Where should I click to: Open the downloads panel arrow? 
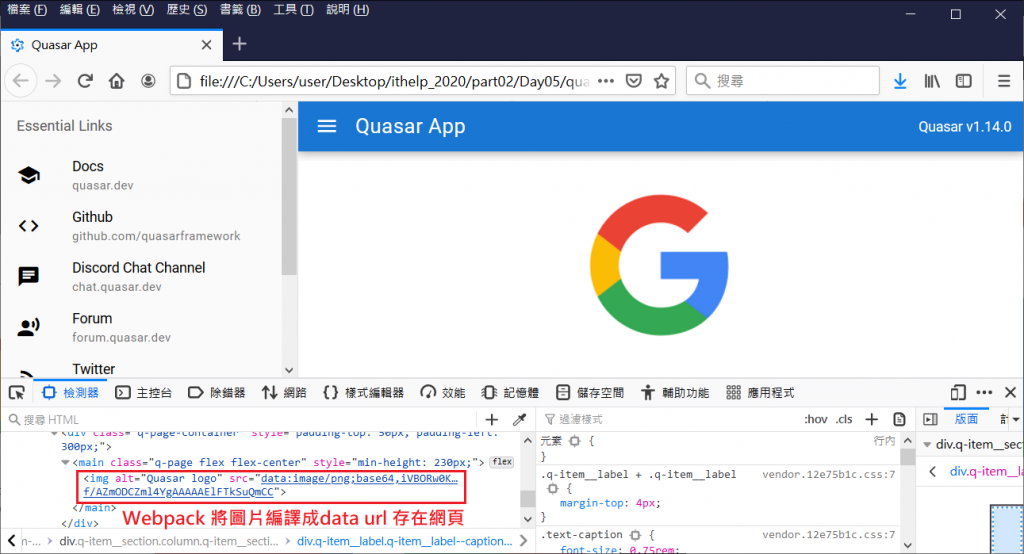[x=900, y=81]
